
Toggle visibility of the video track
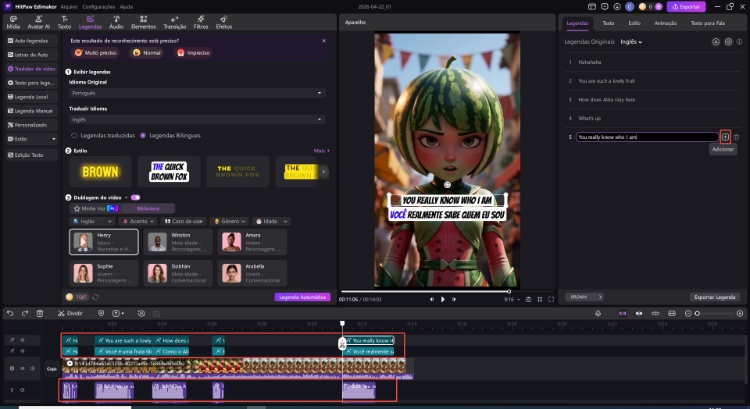(x=22, y=368)
